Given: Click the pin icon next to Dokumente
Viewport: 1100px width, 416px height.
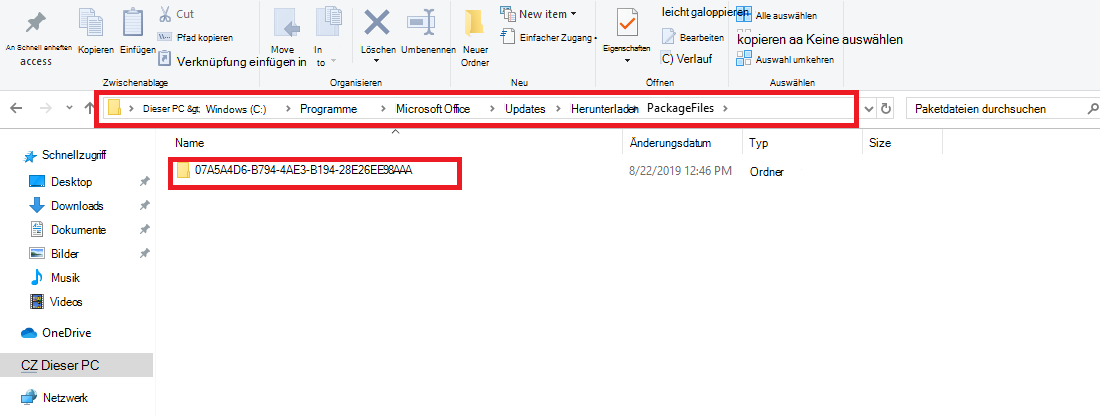Looking at the screenshot, I should (x=145, y=229).
